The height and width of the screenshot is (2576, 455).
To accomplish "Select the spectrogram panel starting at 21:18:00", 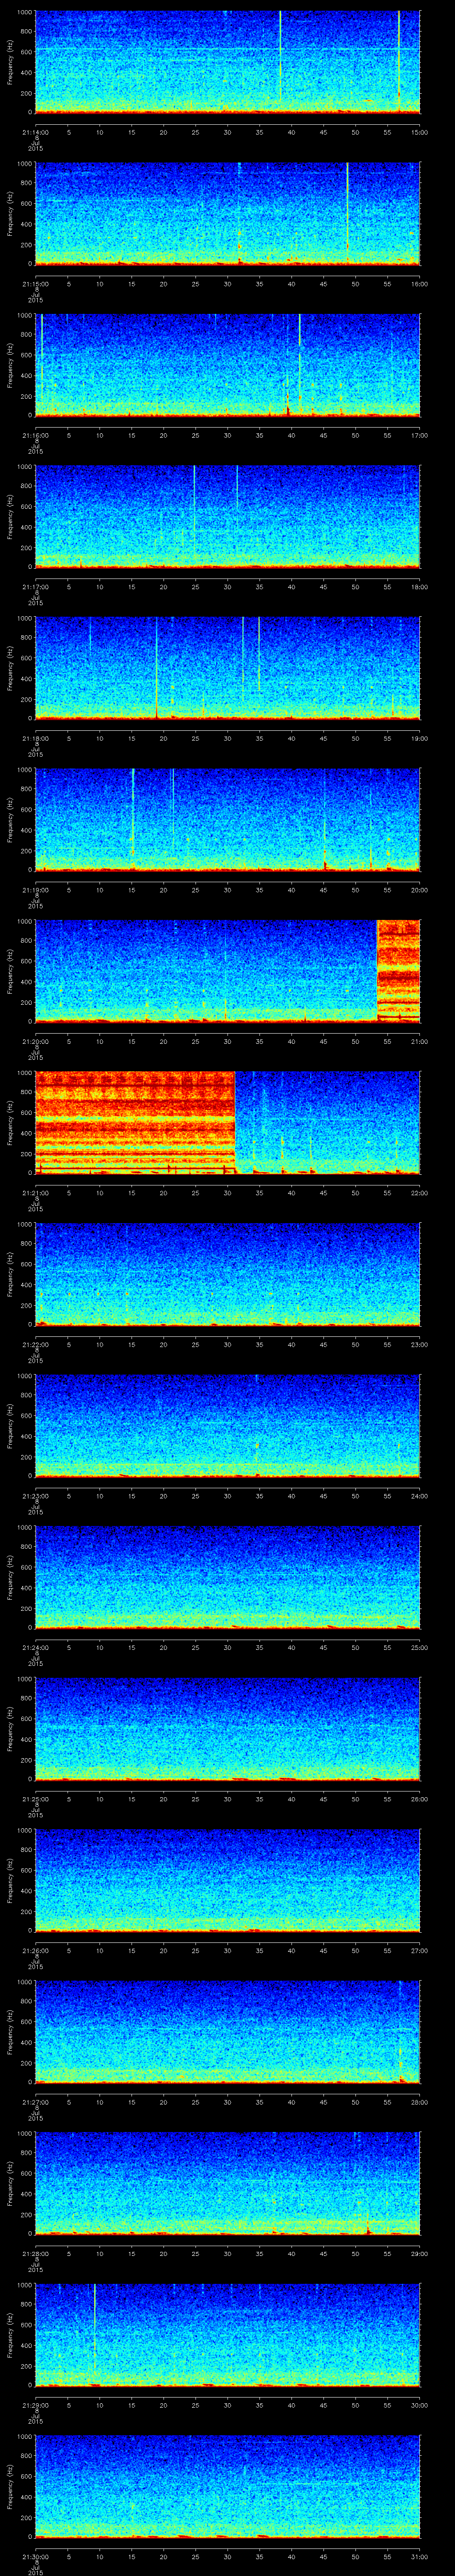I will 228,668.
